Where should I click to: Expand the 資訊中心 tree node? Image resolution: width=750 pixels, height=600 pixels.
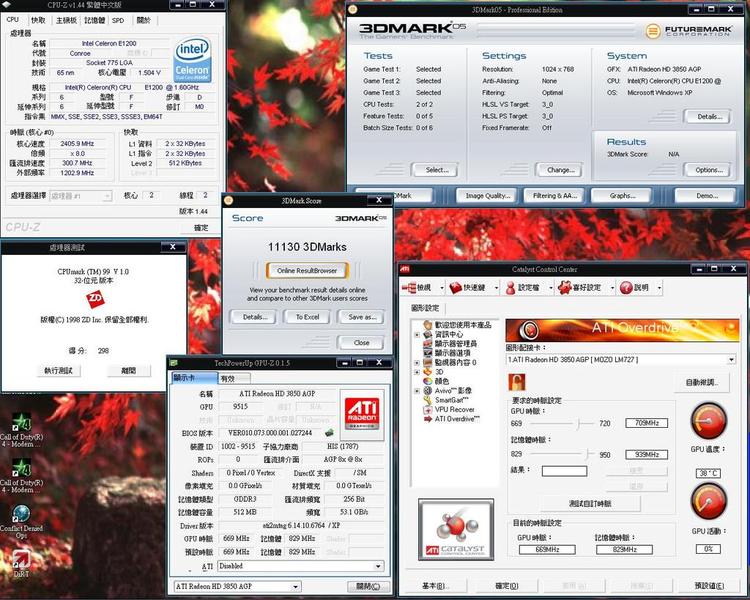417,334
